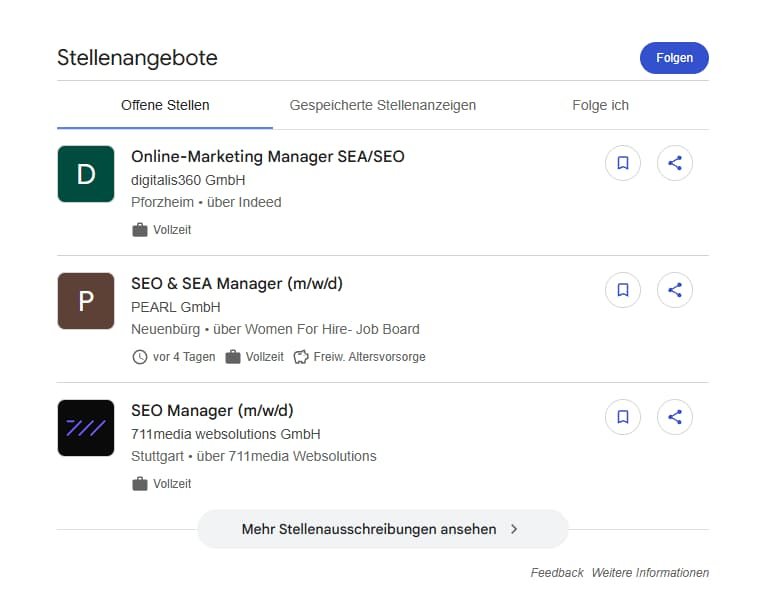Click Vollzeit label in 711media listing
Screen dimensions: 763x612
pos(172,484)
